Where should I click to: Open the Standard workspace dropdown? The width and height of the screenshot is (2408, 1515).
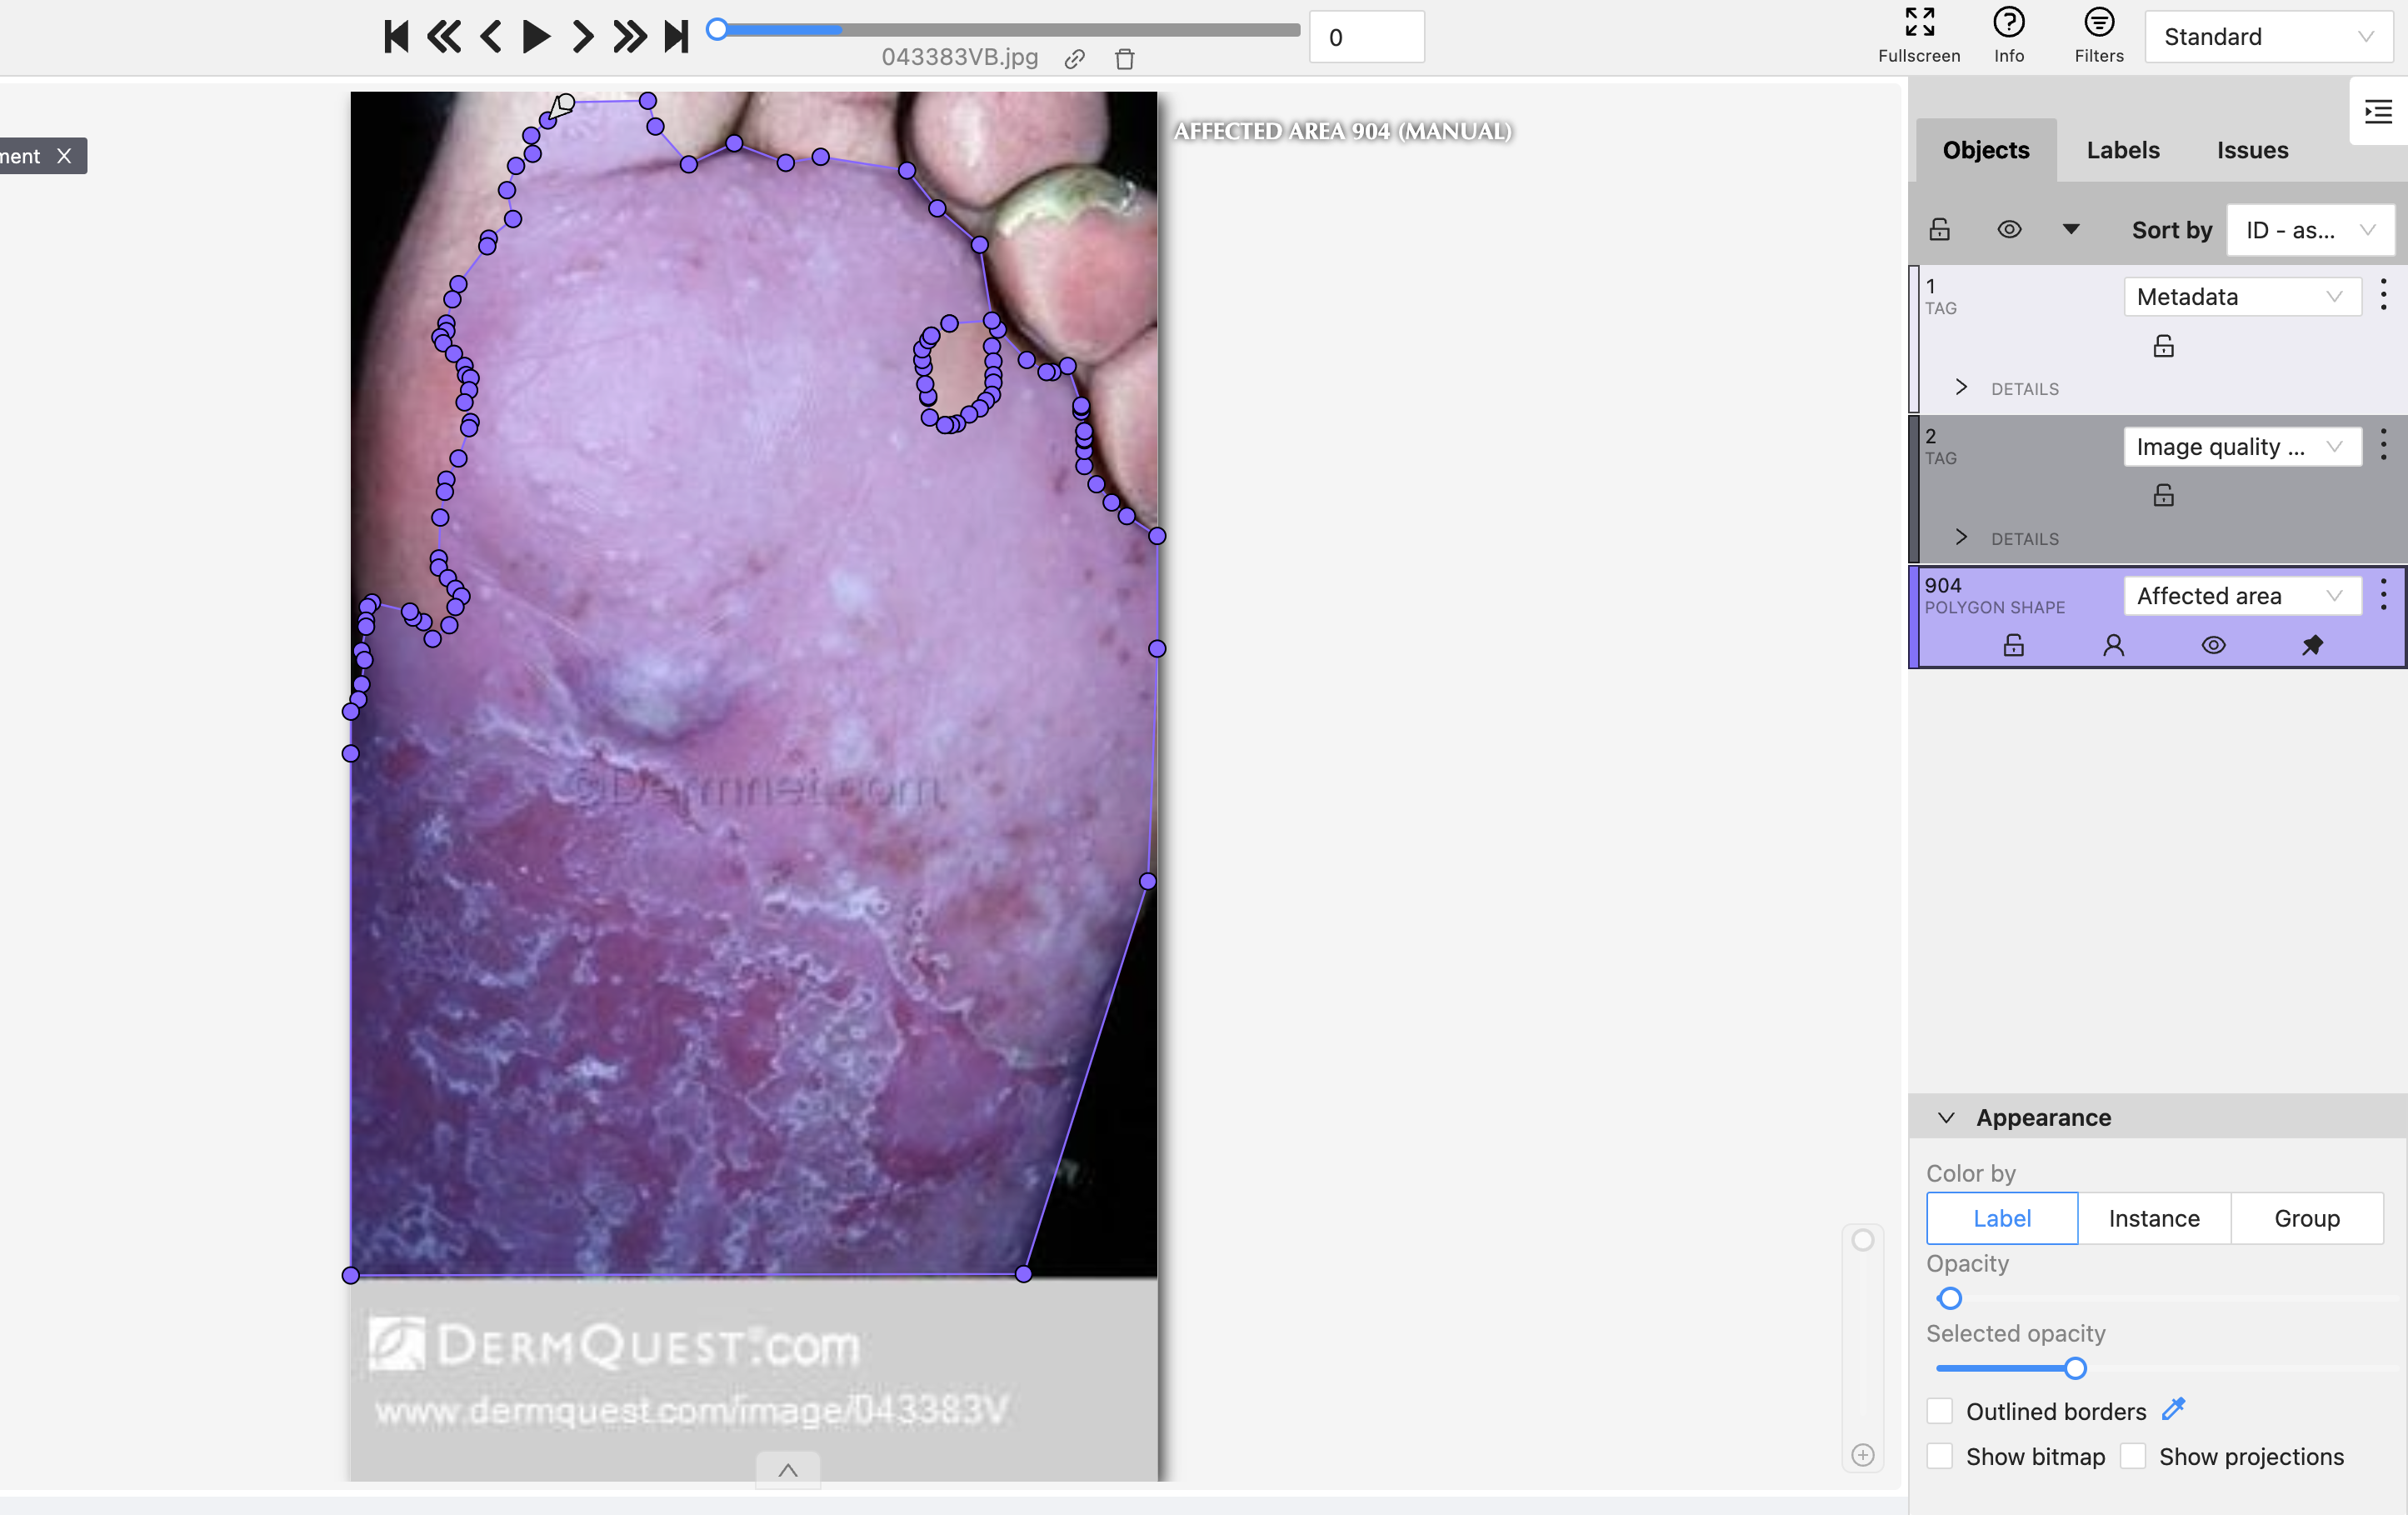click(x=2267, y=37)
